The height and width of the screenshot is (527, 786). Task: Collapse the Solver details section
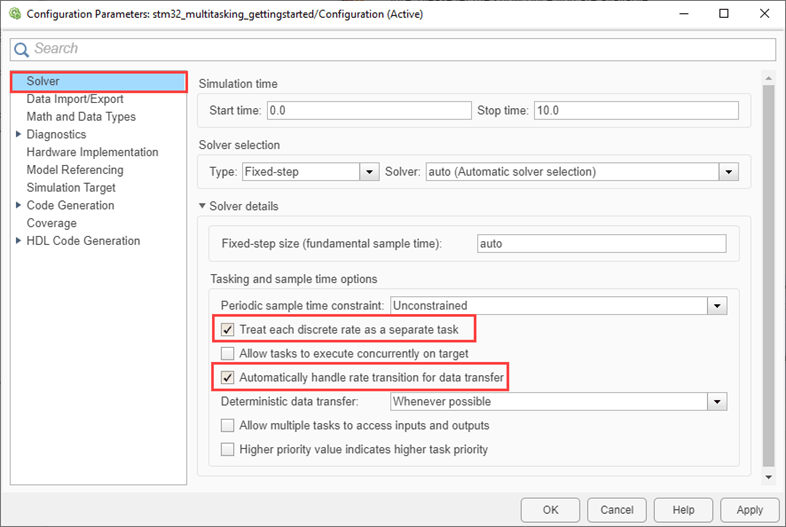coord(203,206)
